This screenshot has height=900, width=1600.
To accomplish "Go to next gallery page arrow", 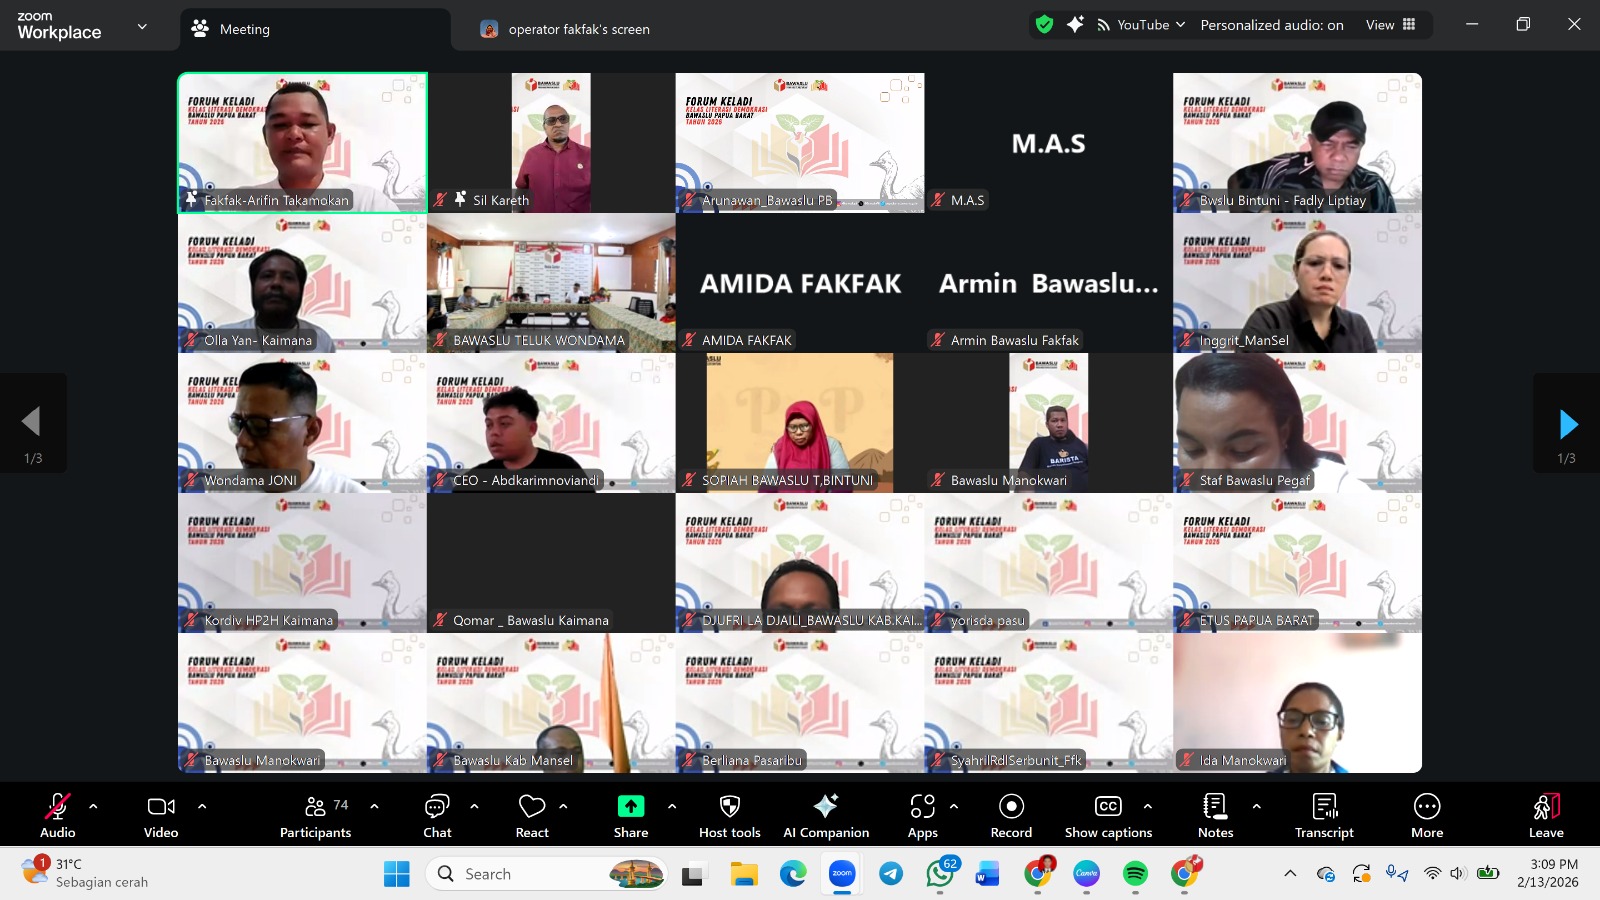I will pos(1567,424).
